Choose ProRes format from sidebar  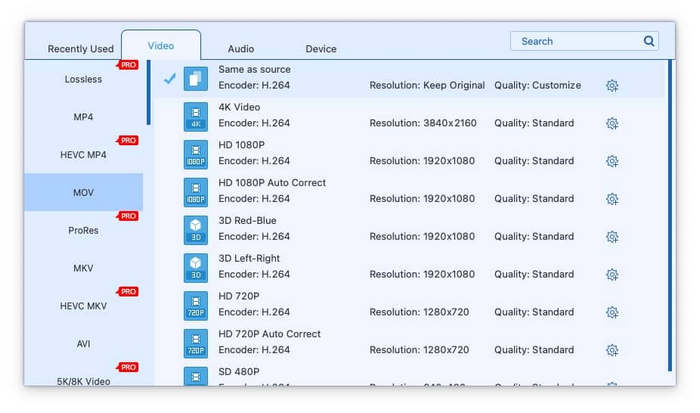coord(83,230)
